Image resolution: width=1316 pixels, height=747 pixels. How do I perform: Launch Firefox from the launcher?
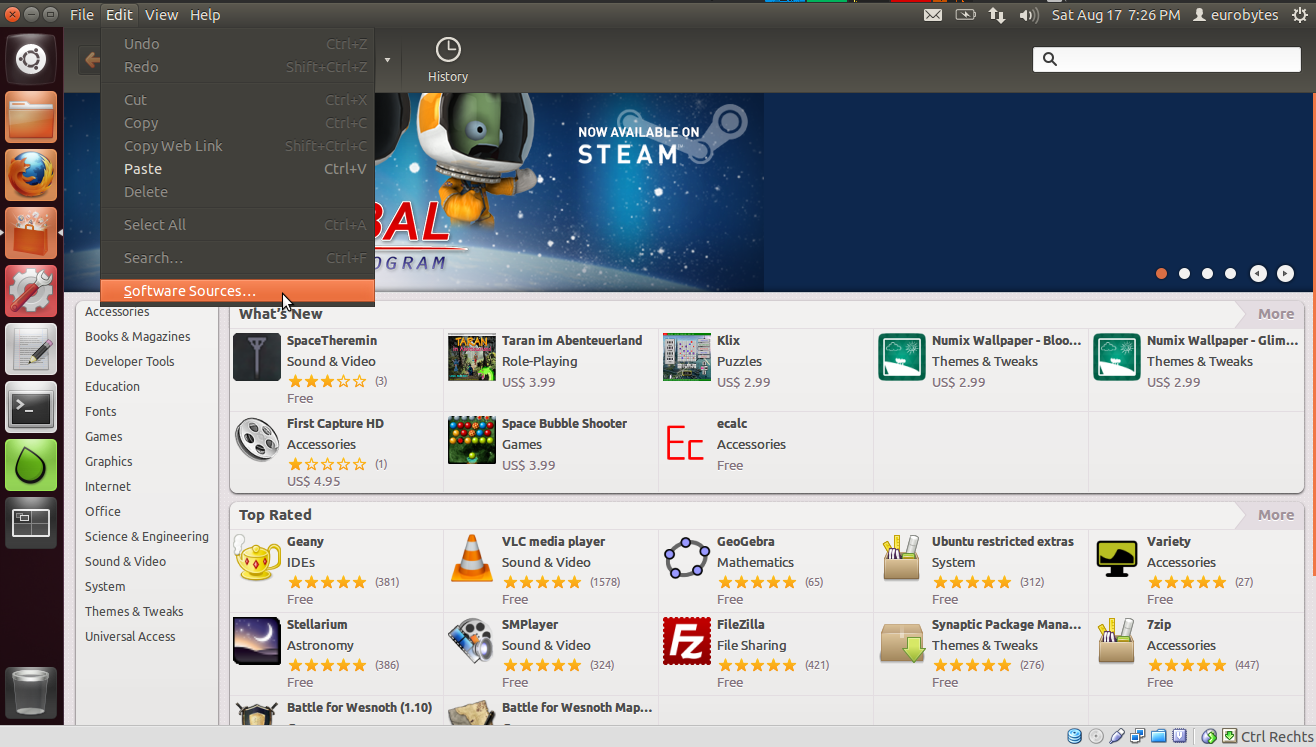pyautogui.click(x=31, y=176)
